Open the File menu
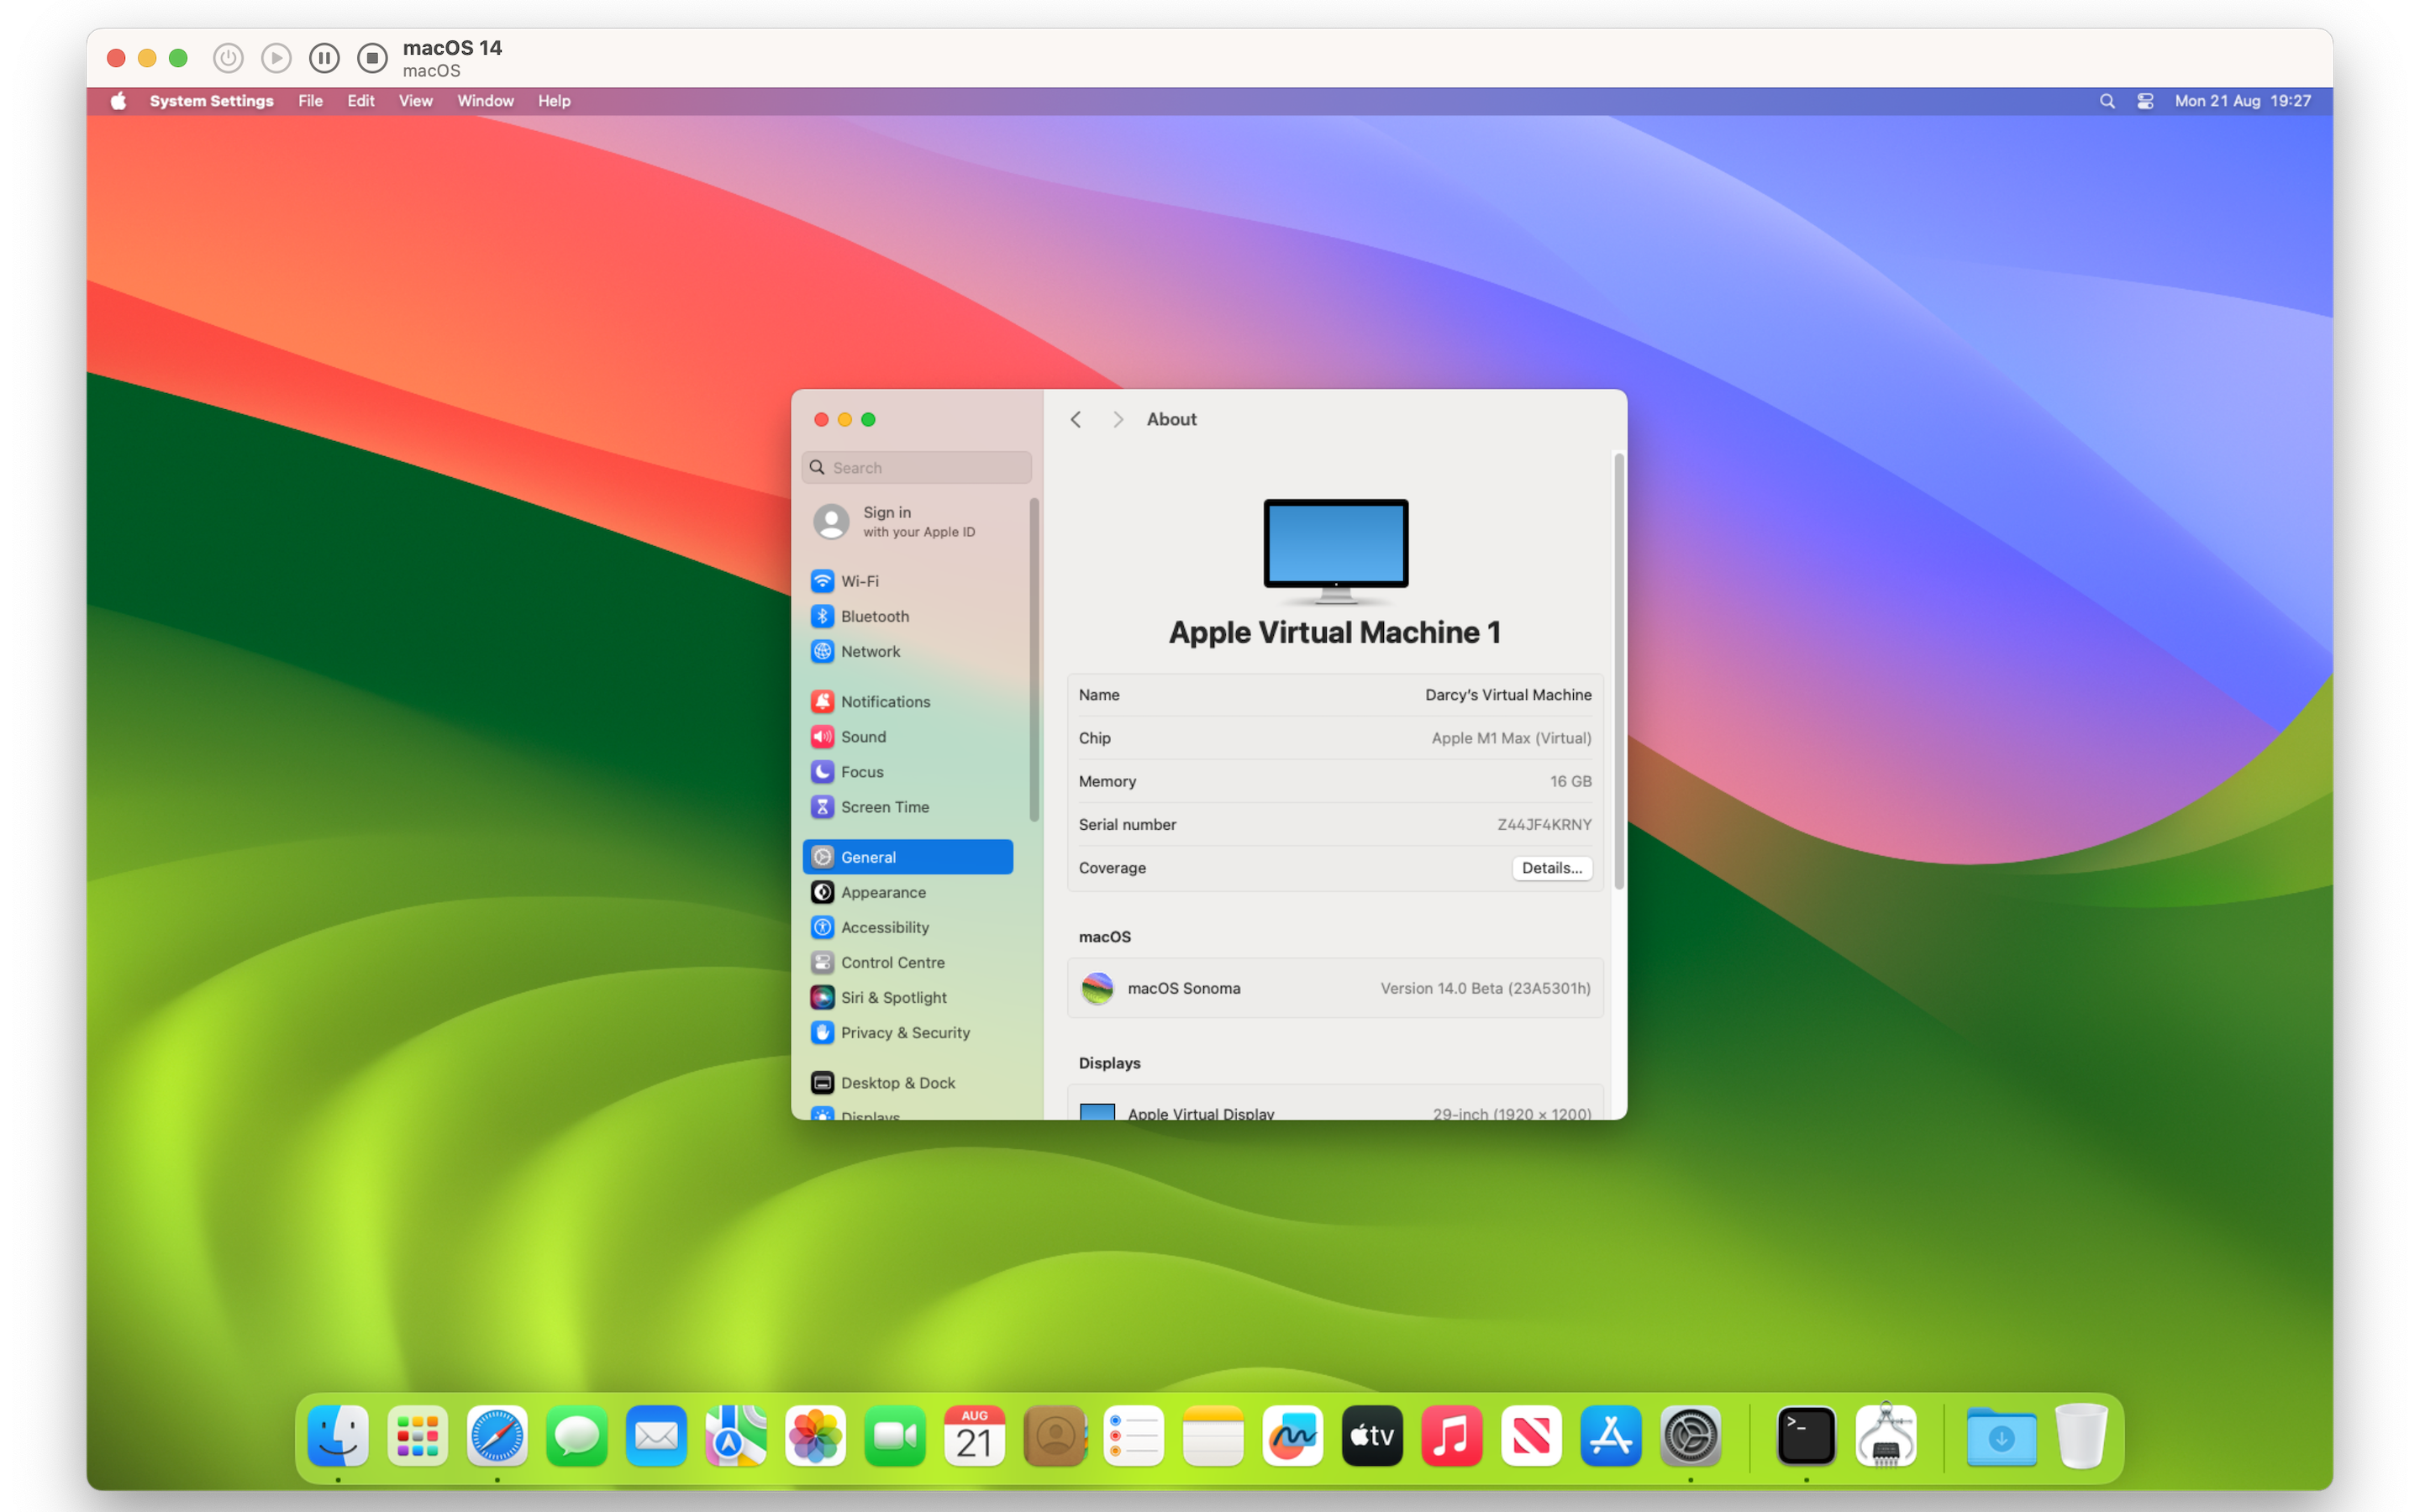This screenshot has height=1512, width=2420. 310,101
